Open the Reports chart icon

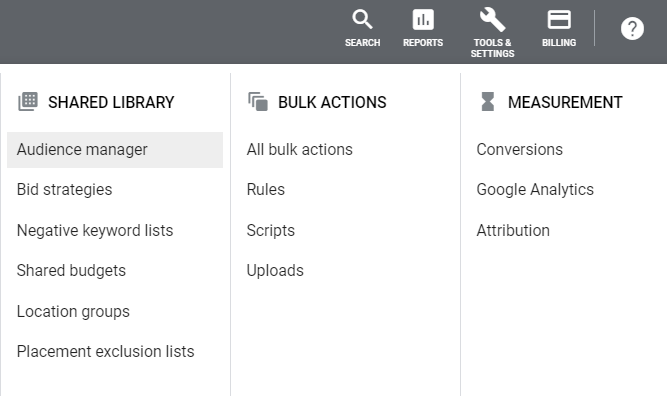[x=423, y=20]
